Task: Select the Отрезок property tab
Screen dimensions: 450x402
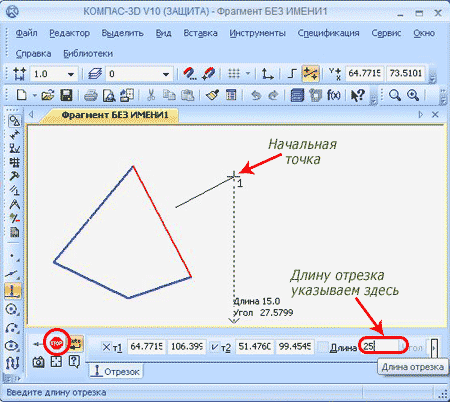Action: pyautogui.click(x=116, y=371)
